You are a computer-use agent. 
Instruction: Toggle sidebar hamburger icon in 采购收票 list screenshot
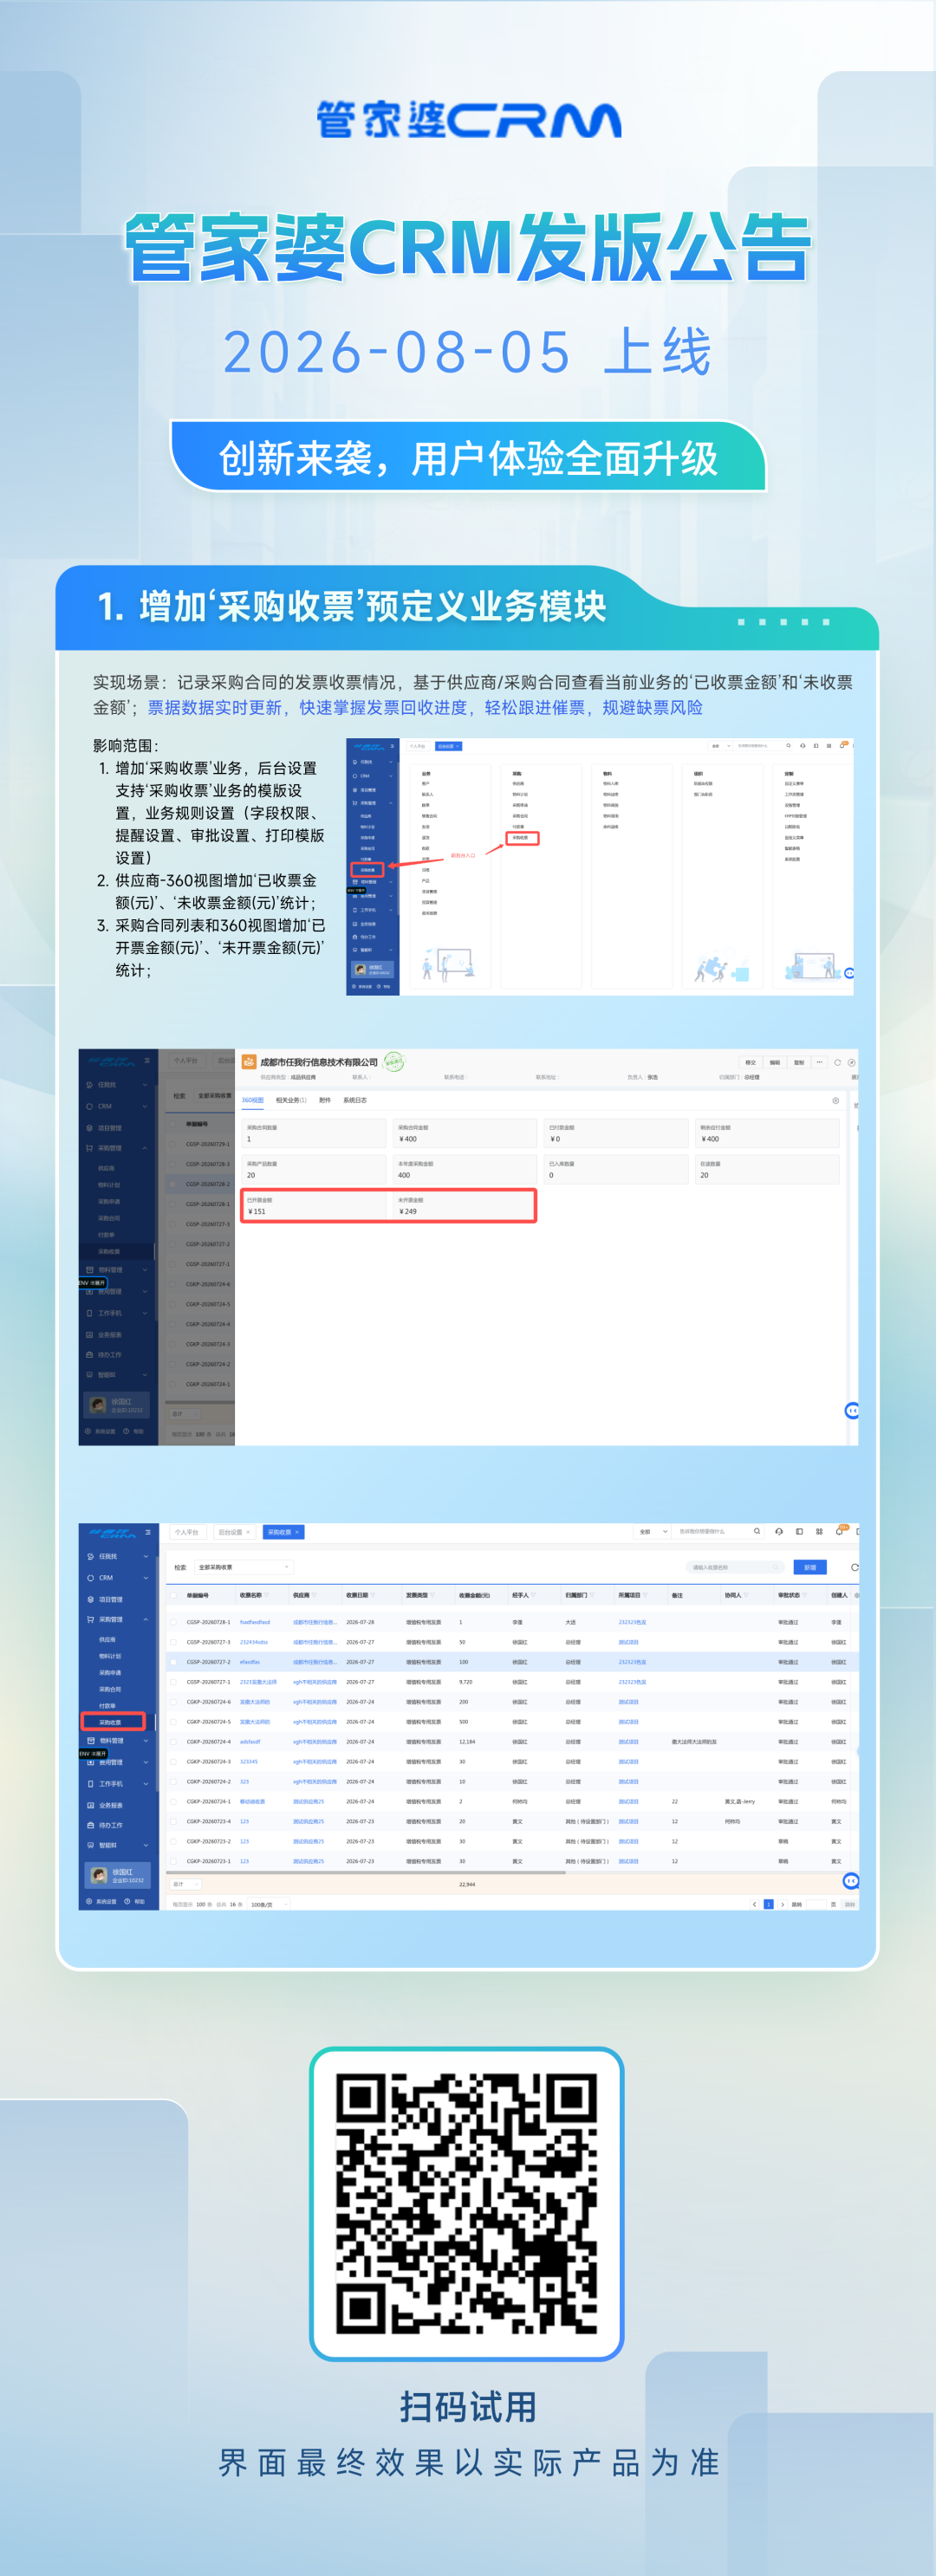coord(148,1532)
